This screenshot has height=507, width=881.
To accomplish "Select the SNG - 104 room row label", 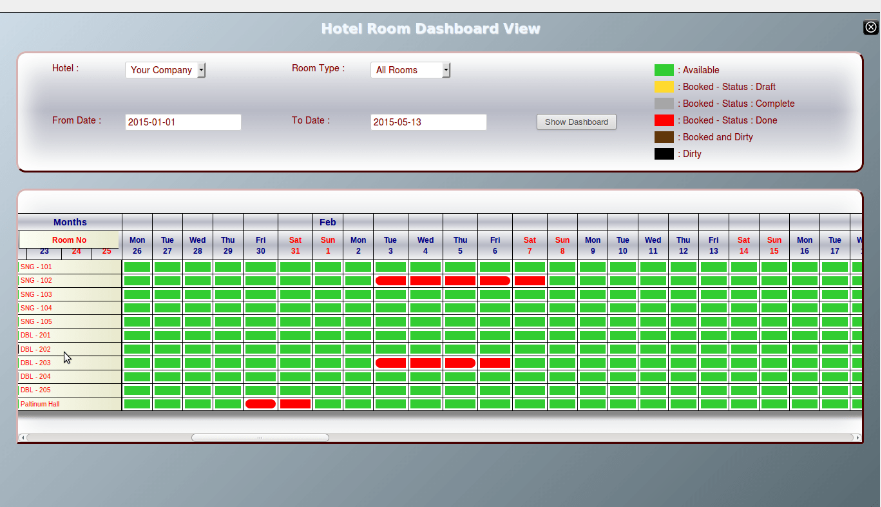I will (37, 308).
